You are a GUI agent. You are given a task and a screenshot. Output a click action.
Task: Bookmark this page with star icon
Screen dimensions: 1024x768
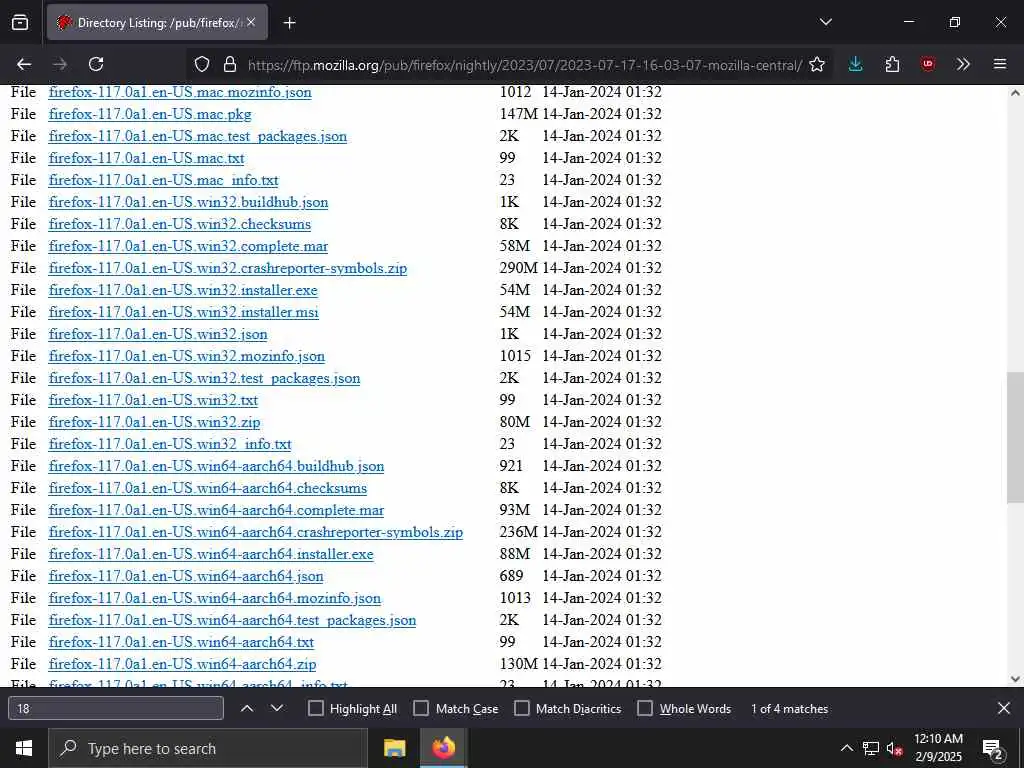(817, 64)
